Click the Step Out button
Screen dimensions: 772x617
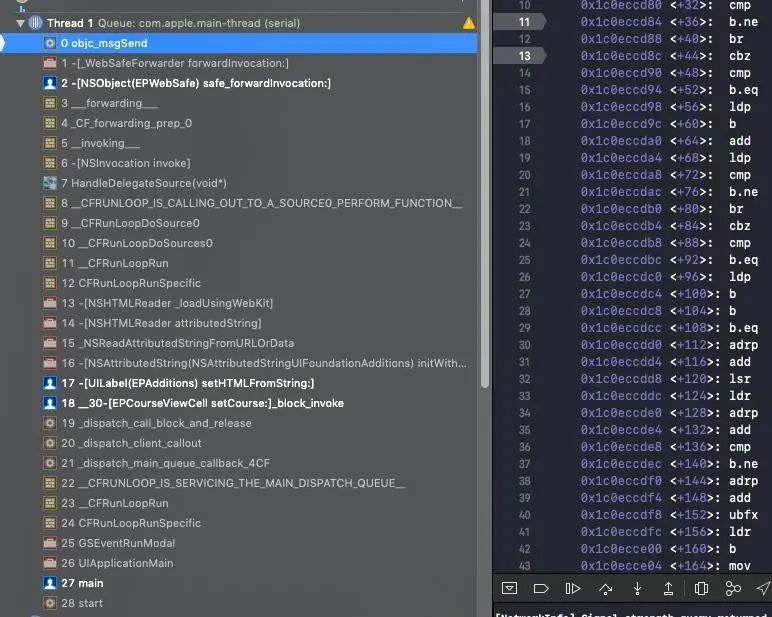click(x=669, y=588)
